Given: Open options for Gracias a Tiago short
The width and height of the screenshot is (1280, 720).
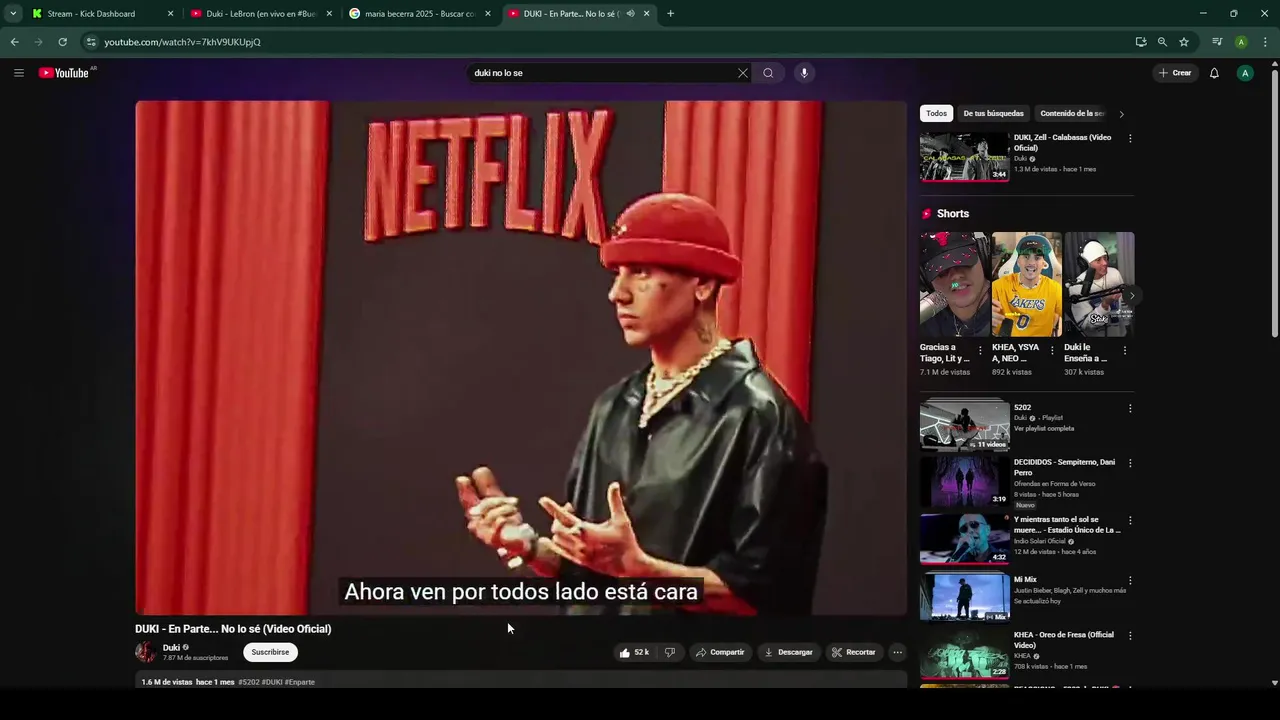Looking at the screenshot, I should (980, 351).
